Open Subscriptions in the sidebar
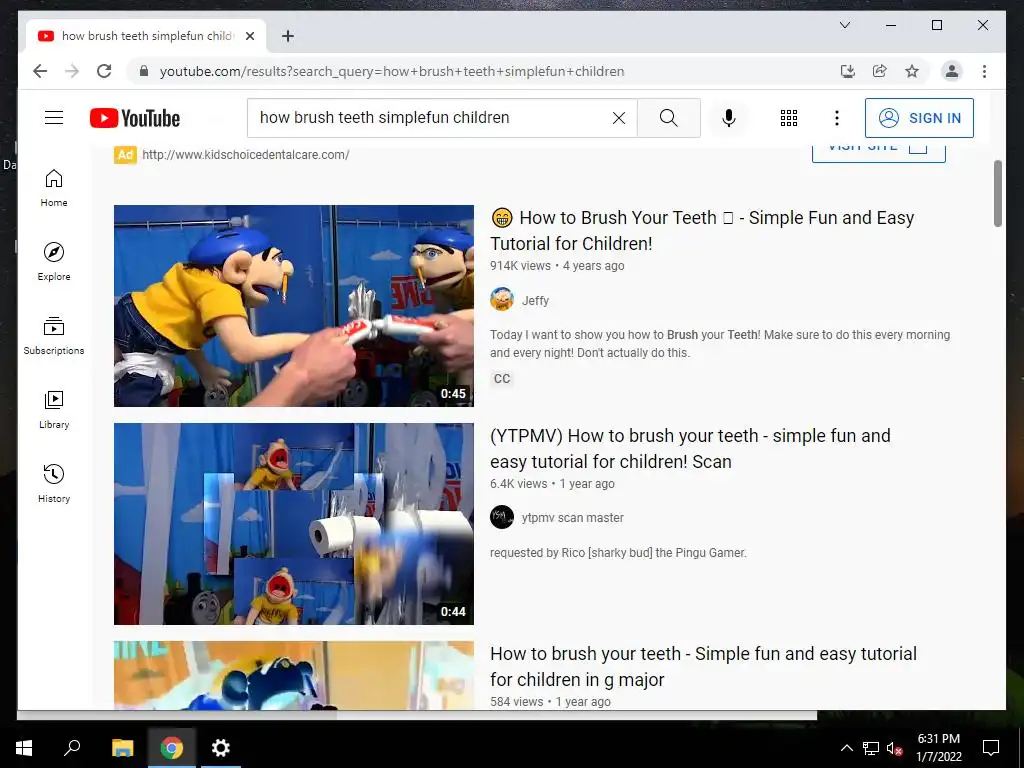Viewport: 1024px width, 768px height. [x=54, y=336]
